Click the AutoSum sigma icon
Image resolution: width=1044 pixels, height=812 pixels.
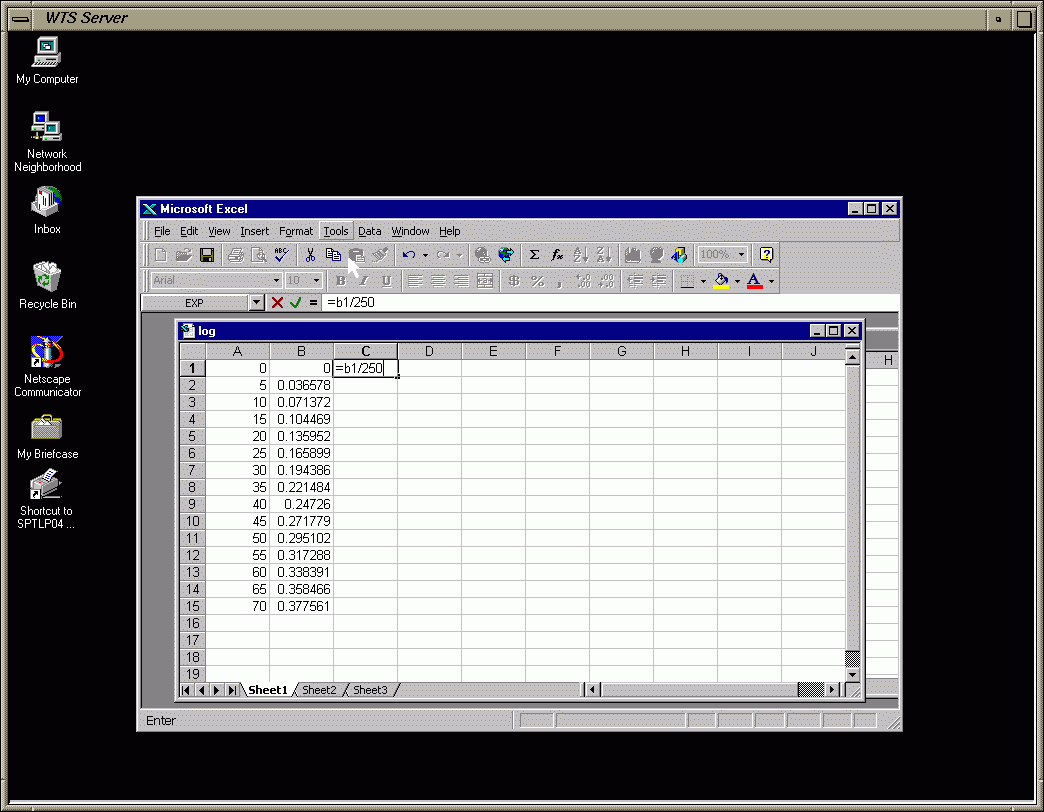point(534,255)
